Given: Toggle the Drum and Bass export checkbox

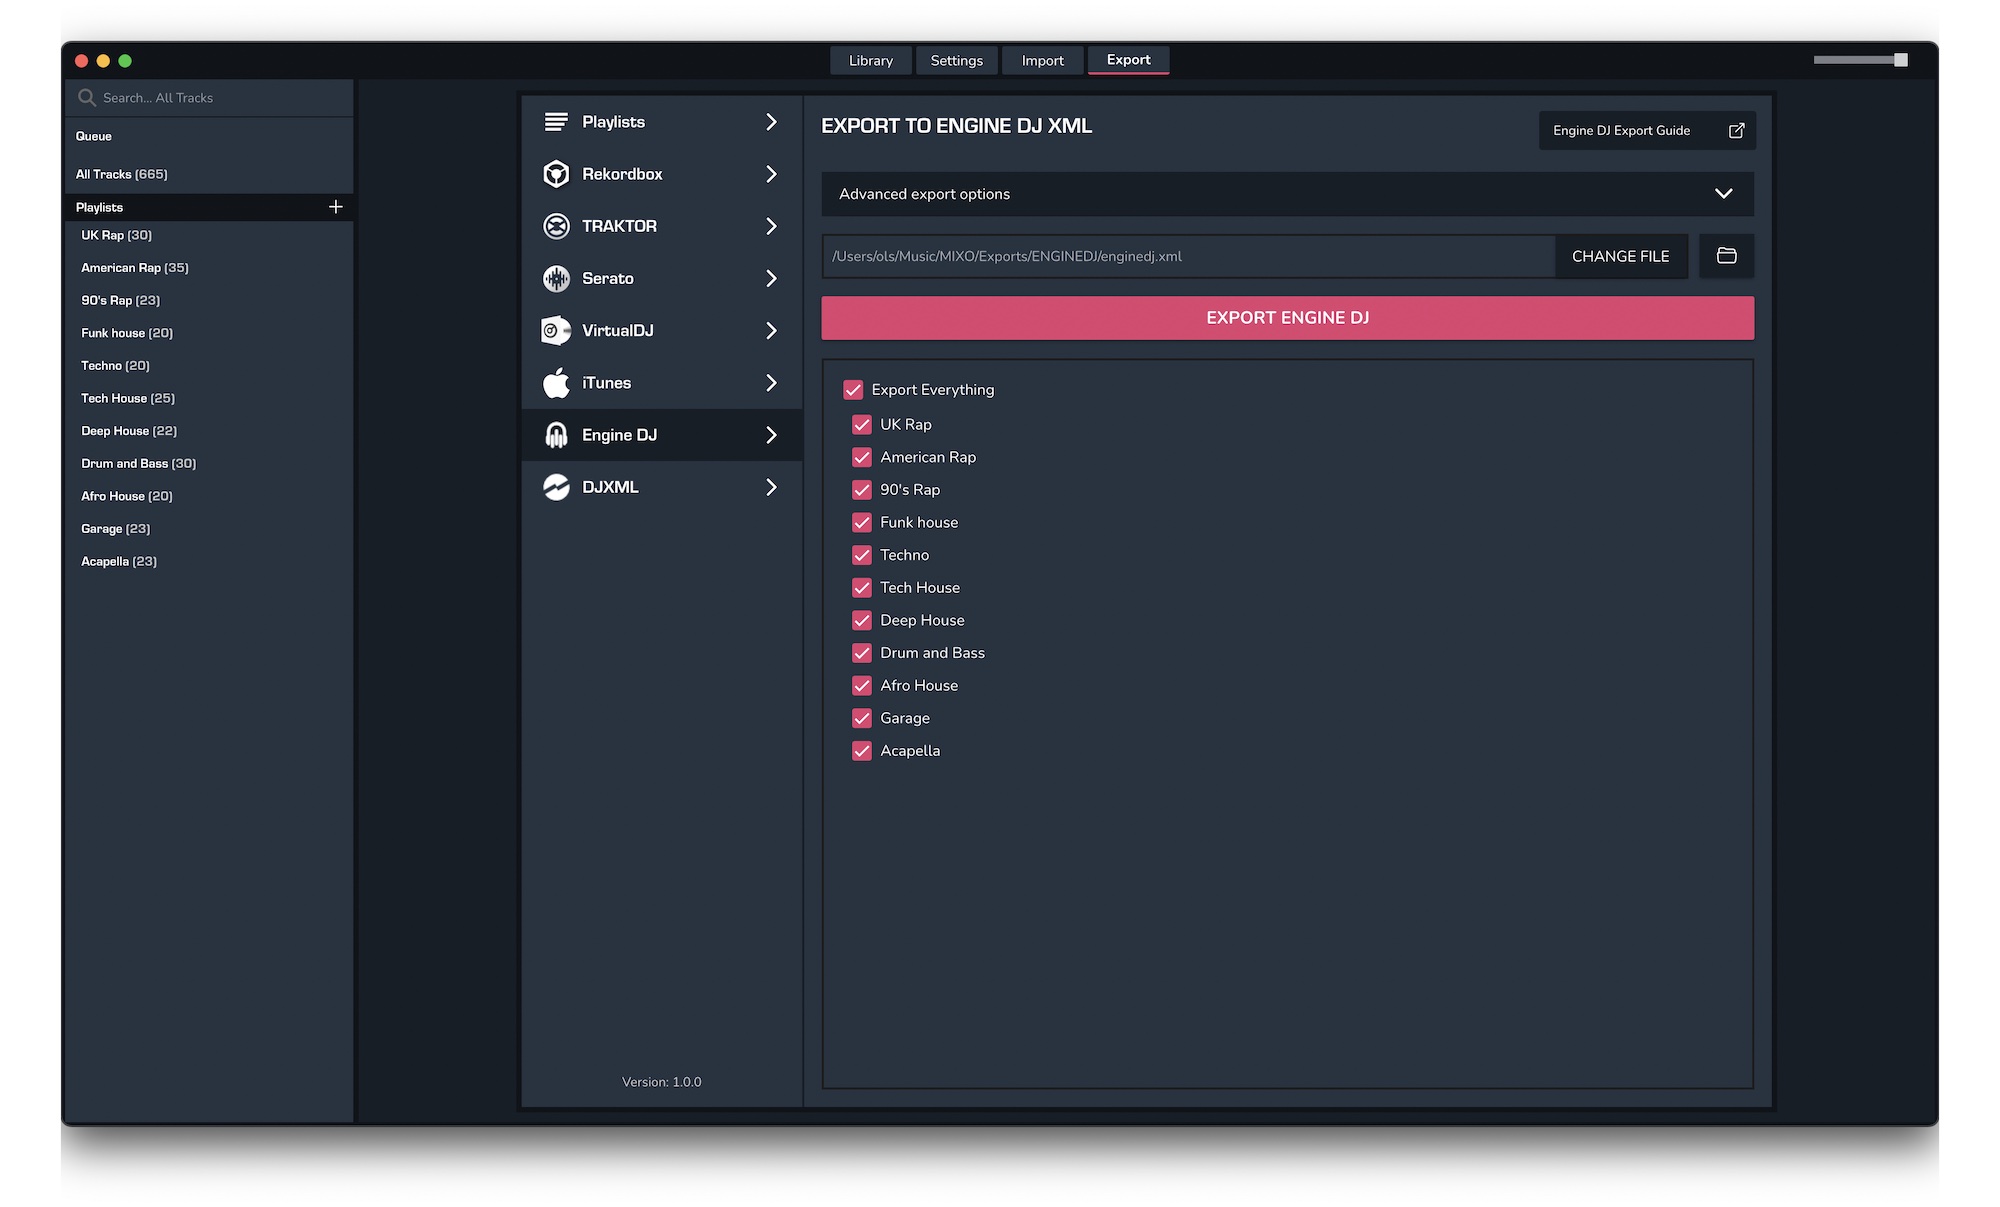Looking at the screenshot, I should coord(862,653).
